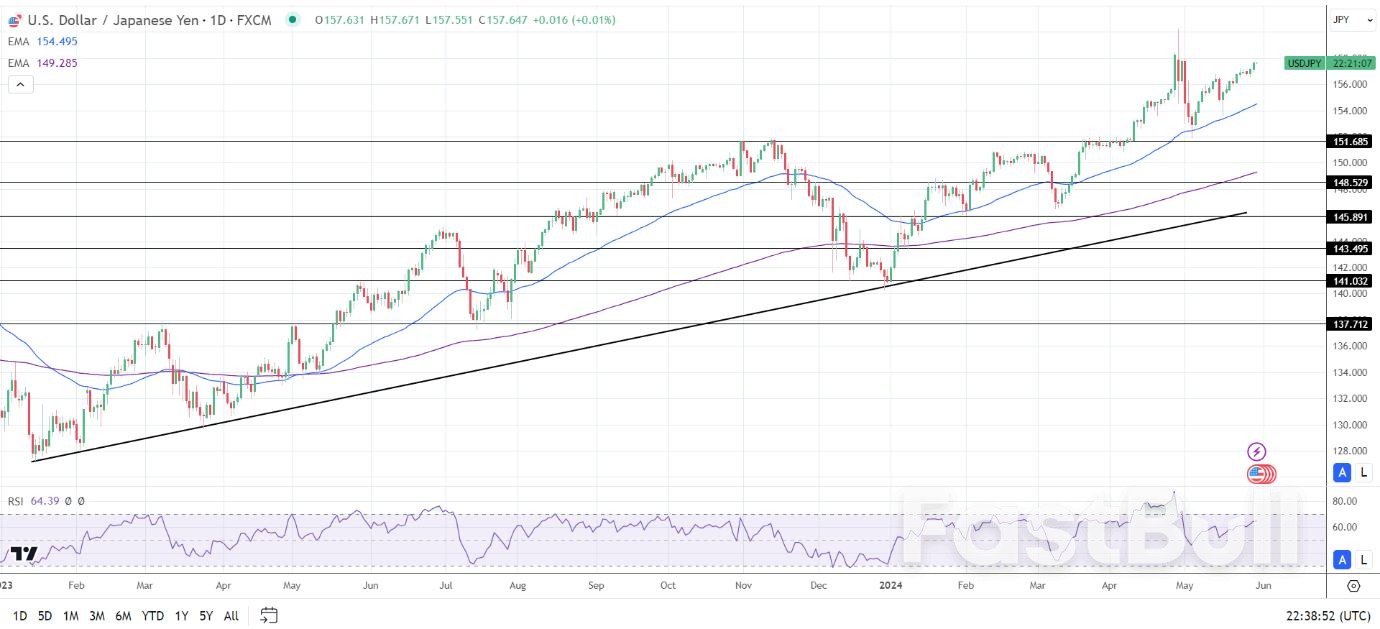This screenshot has height=629, width=1380.
Task: Click the purple lightning events icon
Action: coord(1256,453)
